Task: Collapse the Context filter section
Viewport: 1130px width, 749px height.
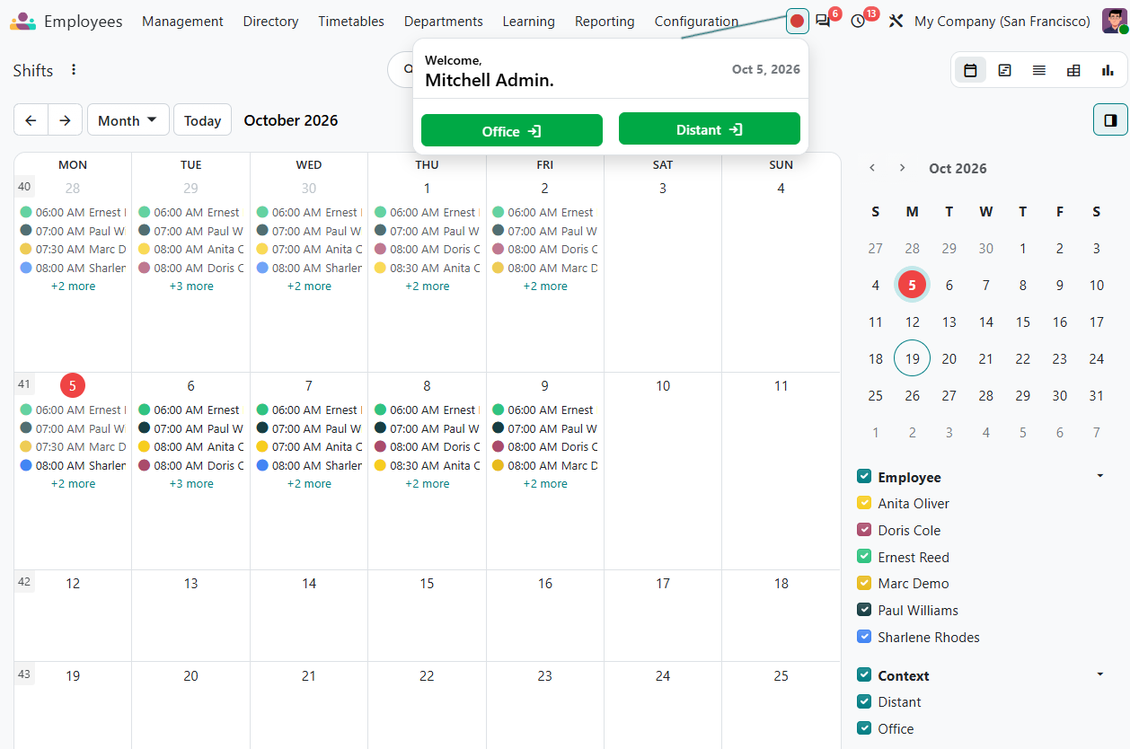Action: (x=1100, y=674)
